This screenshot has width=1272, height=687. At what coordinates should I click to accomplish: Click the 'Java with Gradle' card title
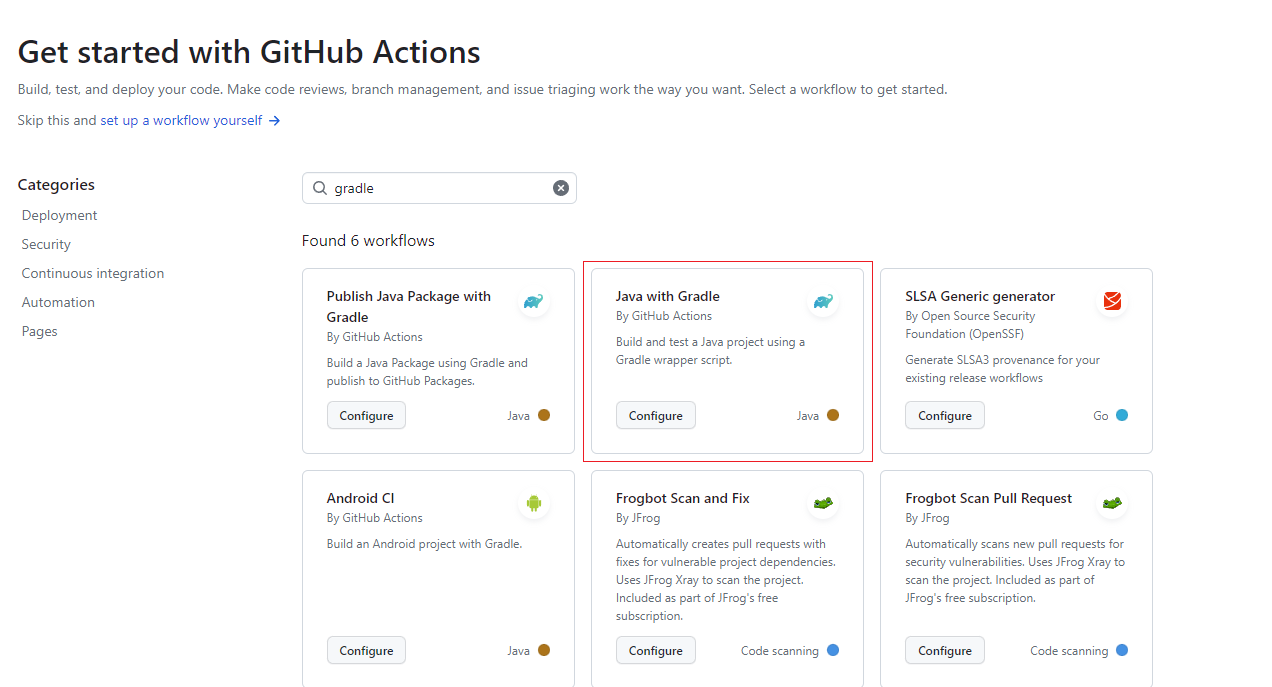tap(667, 296)
